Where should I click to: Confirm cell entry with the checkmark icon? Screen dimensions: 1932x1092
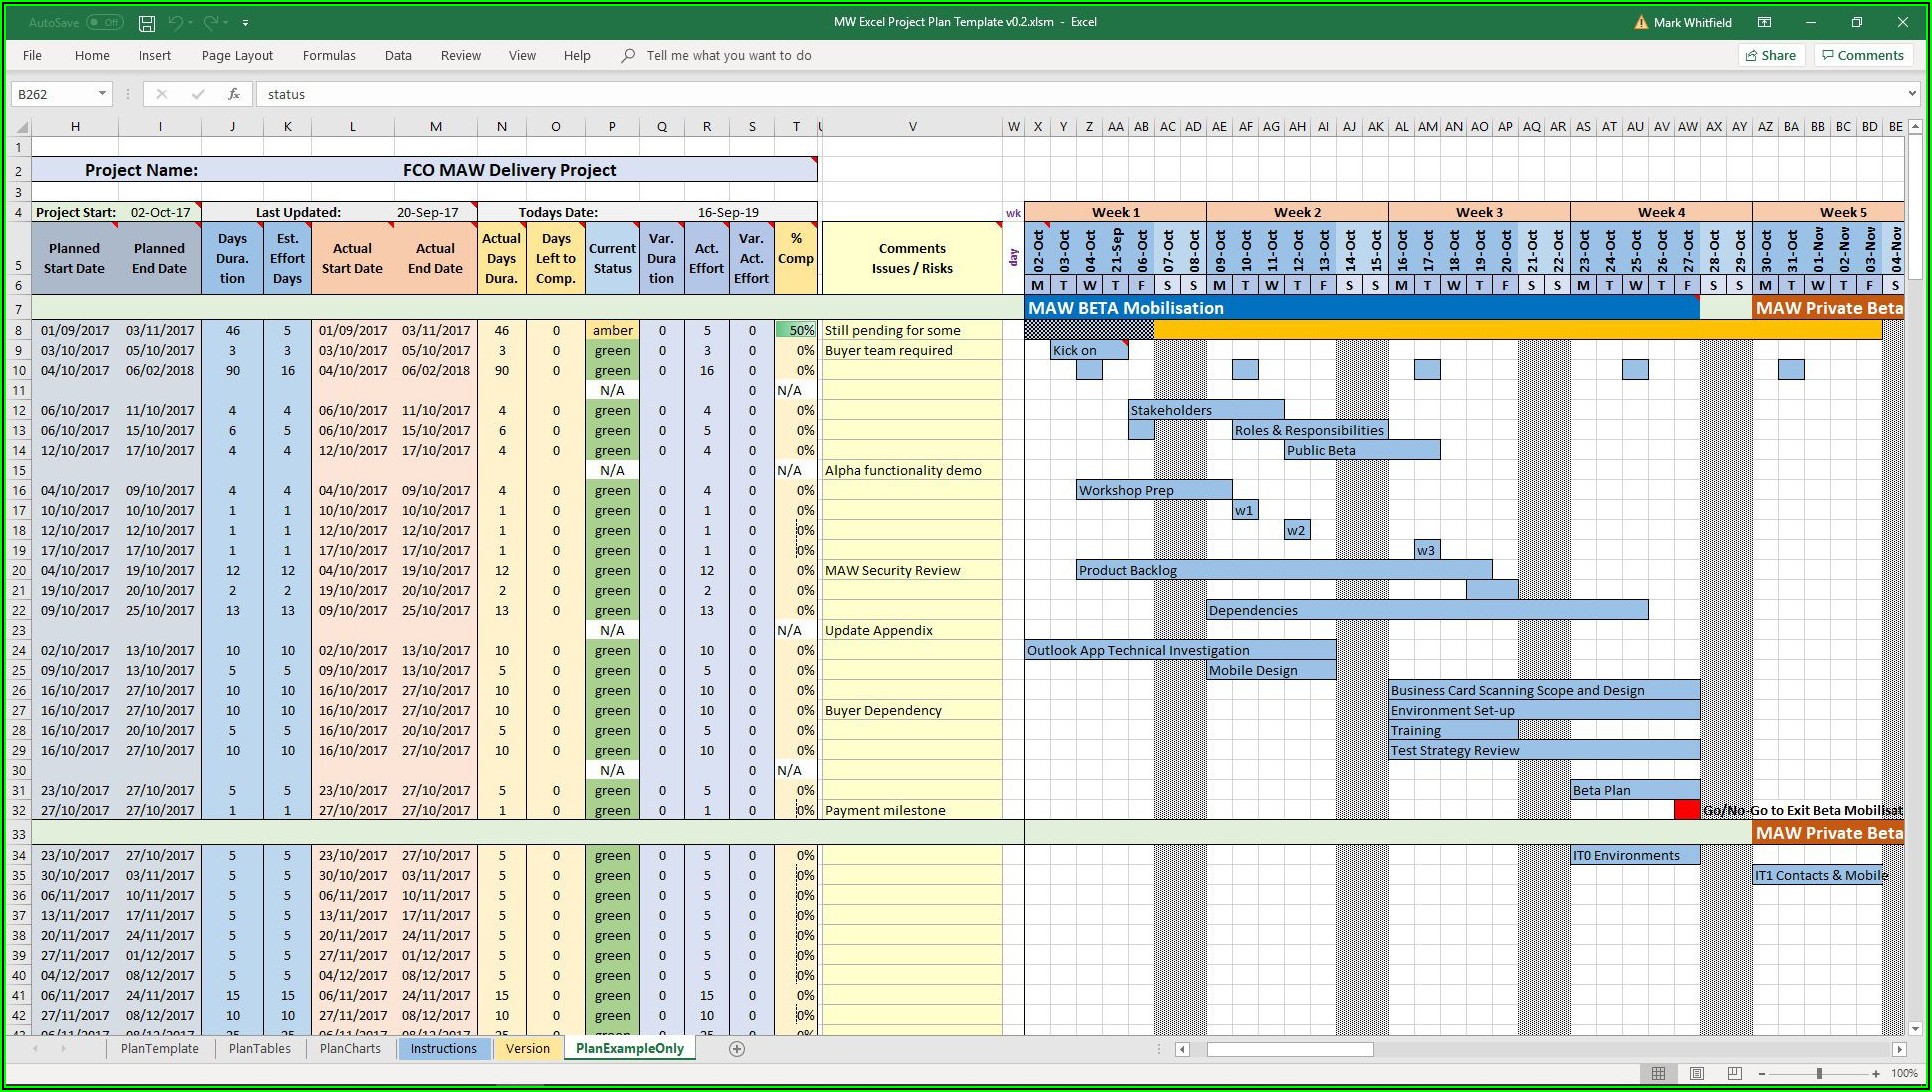[x=197, y=93]
